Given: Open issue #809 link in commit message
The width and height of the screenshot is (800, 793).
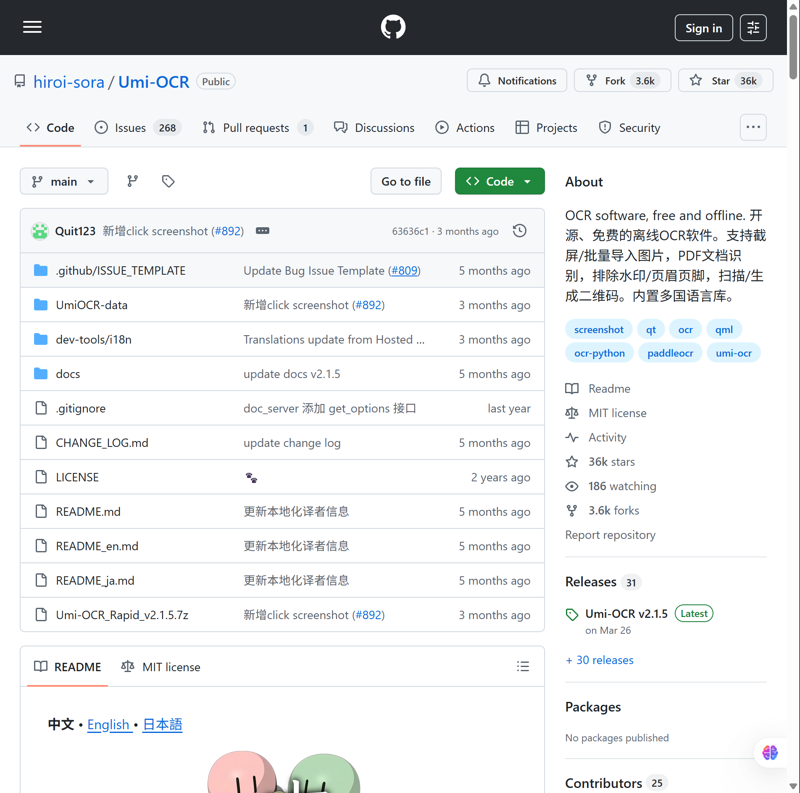Looking at the screenshot, I should tap(404, 270).
